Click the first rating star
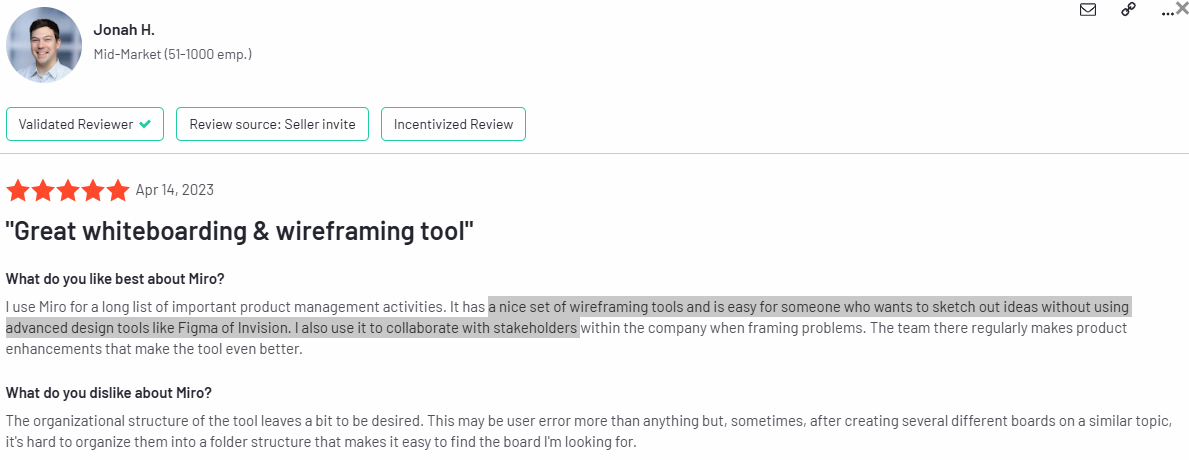The image size is (1189, 460). pyautogui.click(x=18, y=190)
